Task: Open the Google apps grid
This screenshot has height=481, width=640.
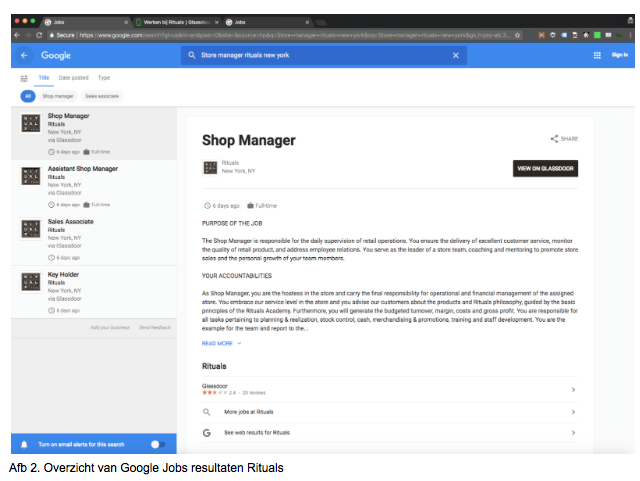Action: [x=597, y=55]
